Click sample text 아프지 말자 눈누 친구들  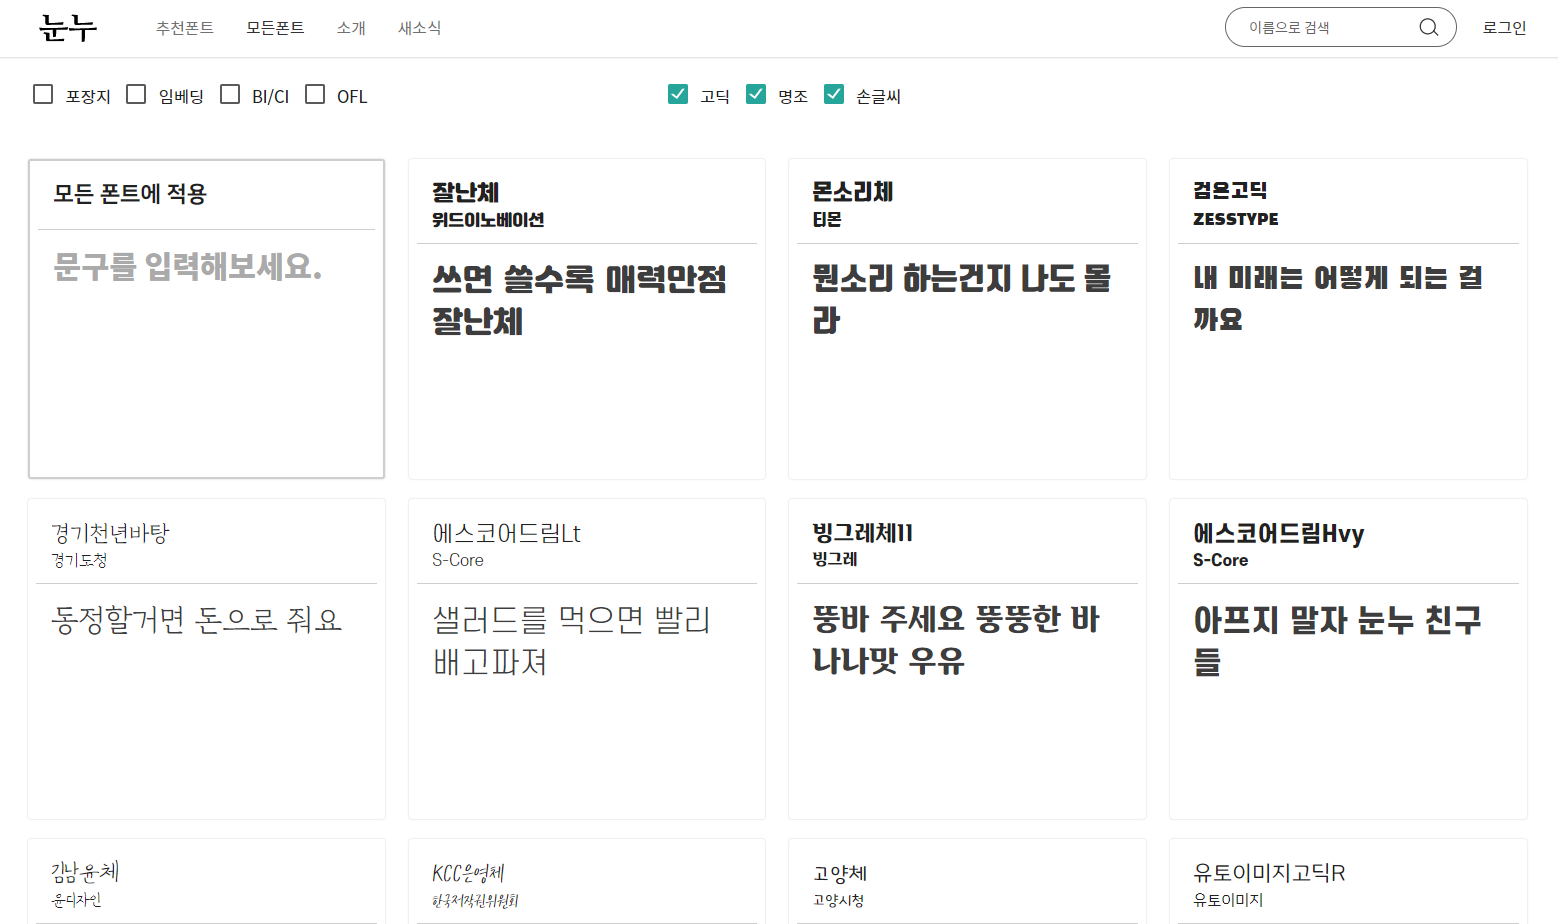pyautogui.click(x=1337, y=641)
